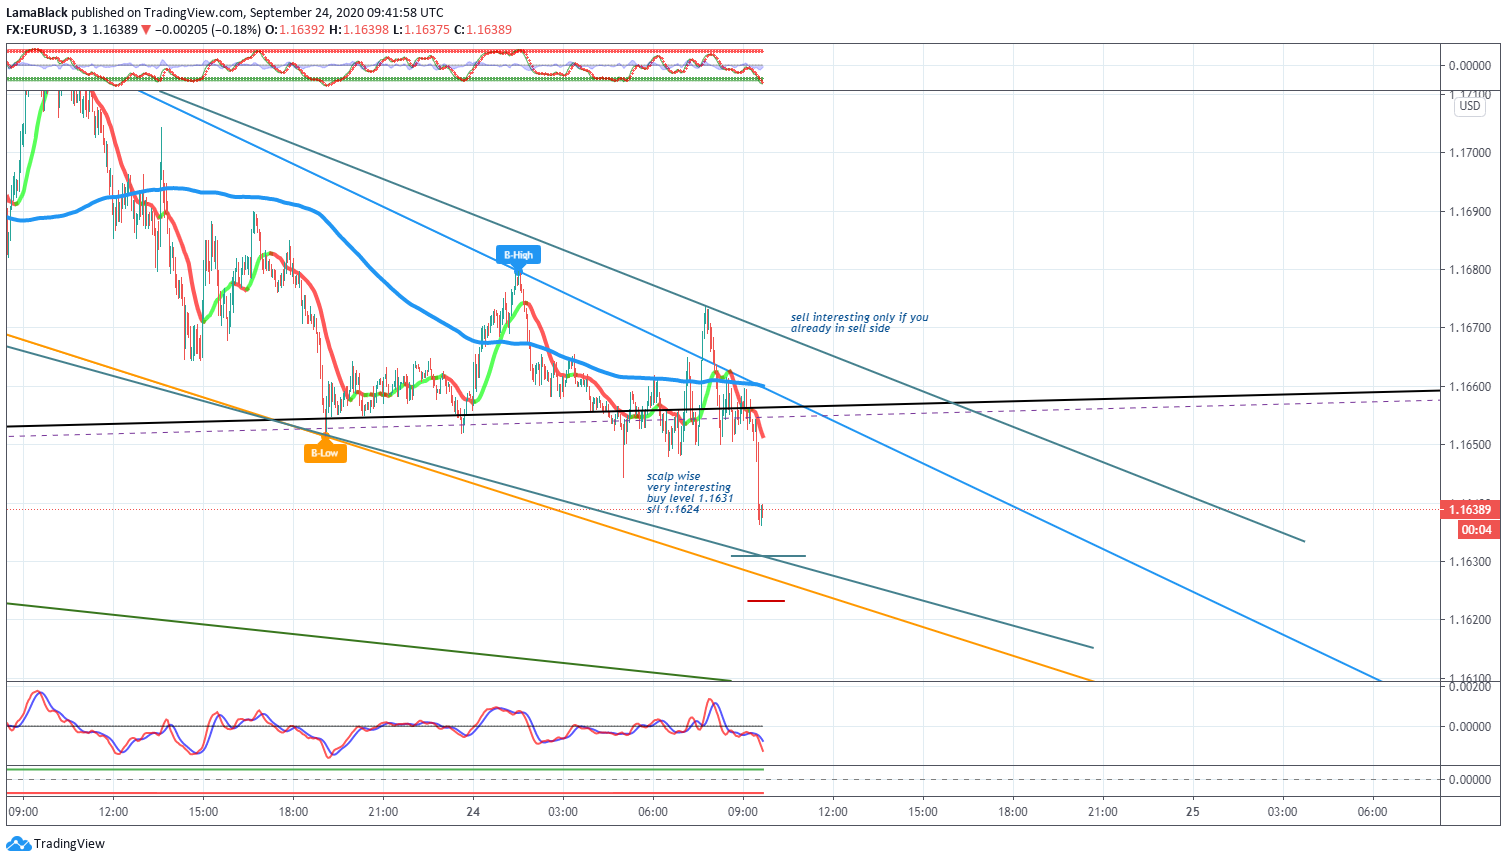Viewport: 1507px width, 862px height.
Task: Click the 'scalp wise very interesting' note
Action: (688, 482)
